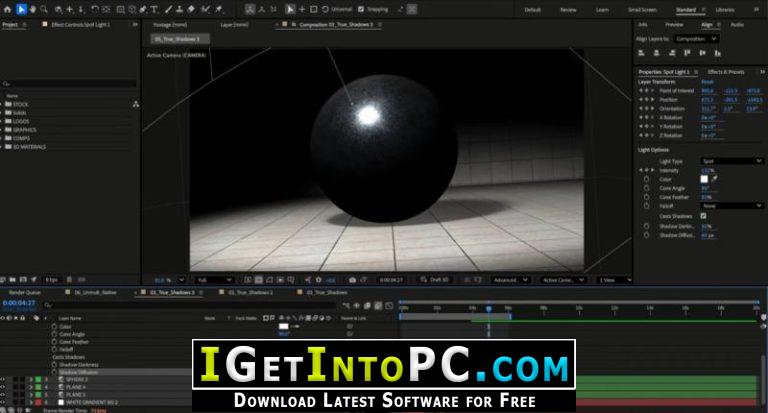Take a snapshot with the camera icon
768x413 pixels.
pyautogui.click(x=352, y=280)
